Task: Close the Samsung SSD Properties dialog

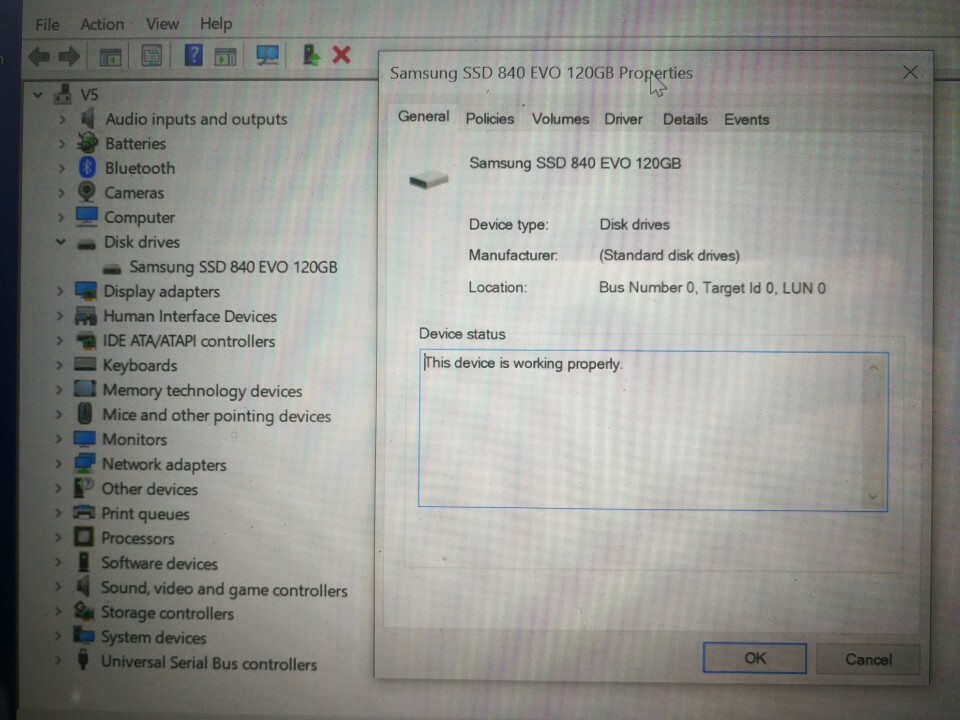Action: point(910,72)
